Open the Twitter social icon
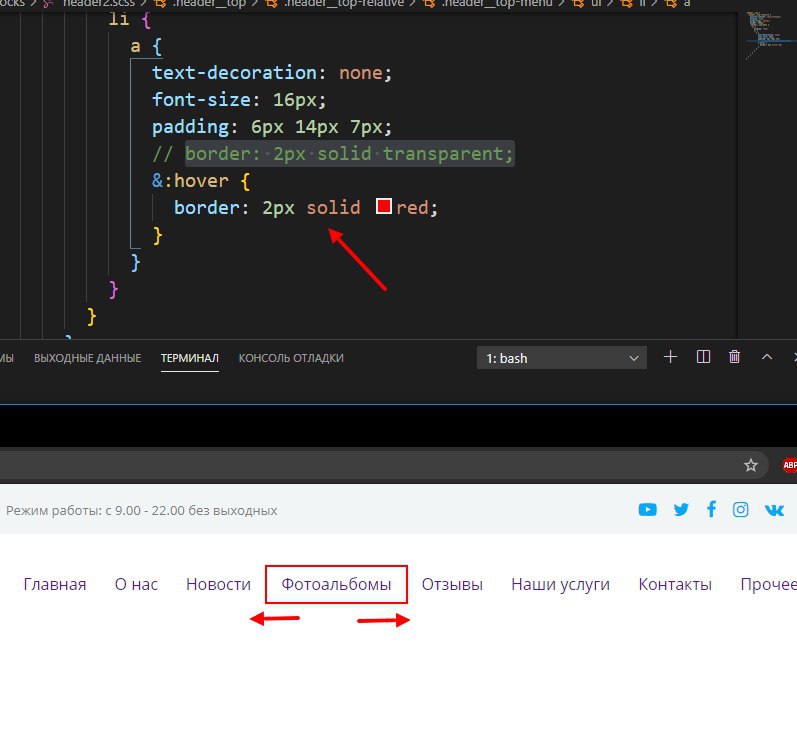The width and height of the screenshot is (797, 749). pyautogui.click(x=681, y=509)
